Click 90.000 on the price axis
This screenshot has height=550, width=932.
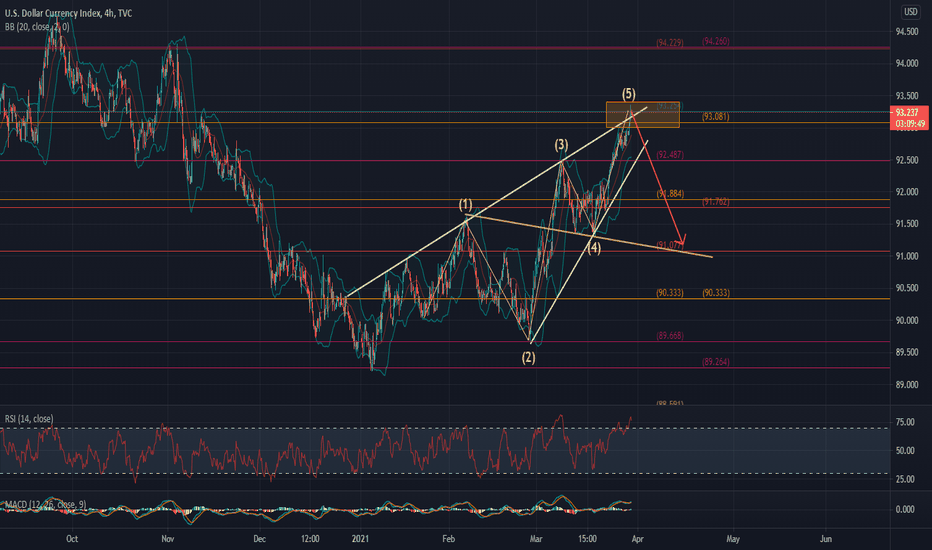pos(907,320)
